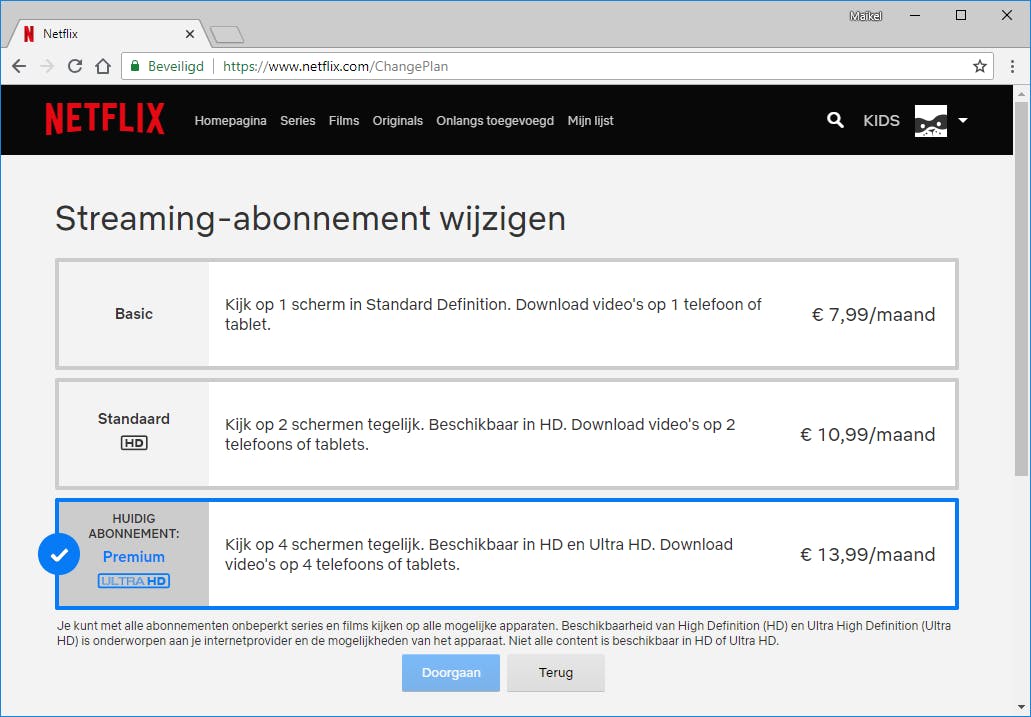Viewport: 1031px width, 717px height.
Task: Click the page vertical scrollbar thumb
Action: 1021,288
